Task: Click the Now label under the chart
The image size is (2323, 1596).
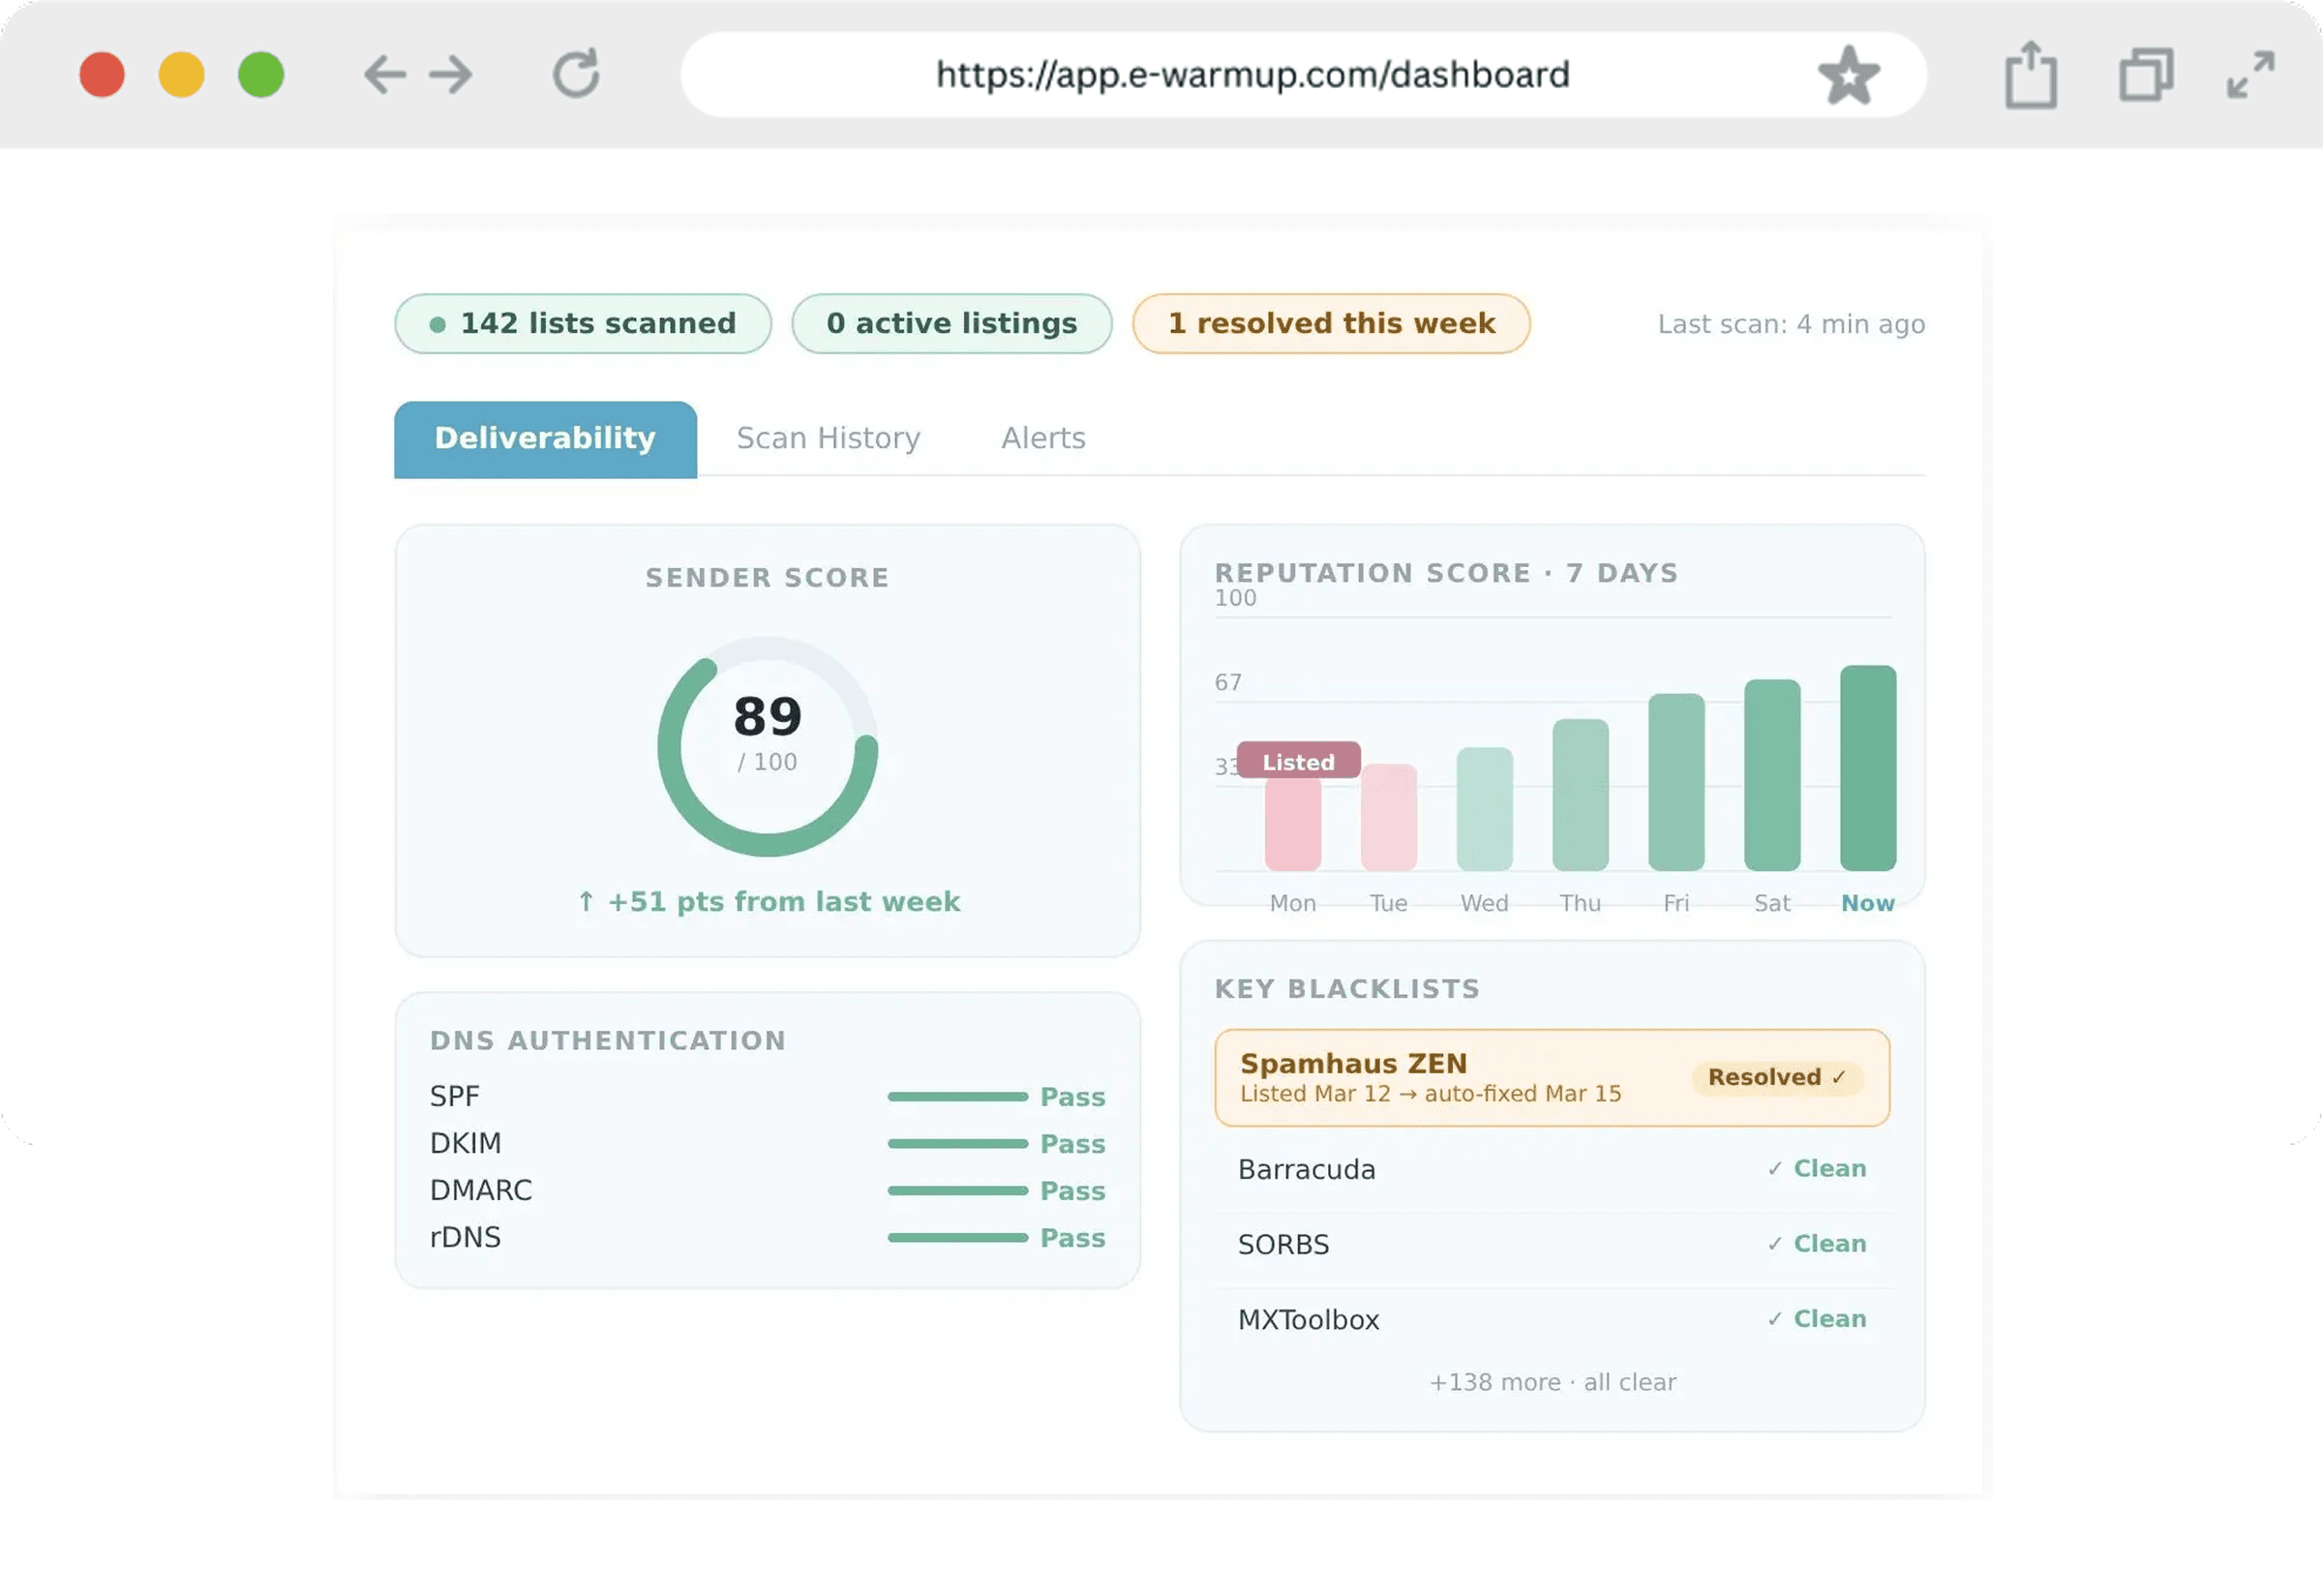Action: [1868, 904]
